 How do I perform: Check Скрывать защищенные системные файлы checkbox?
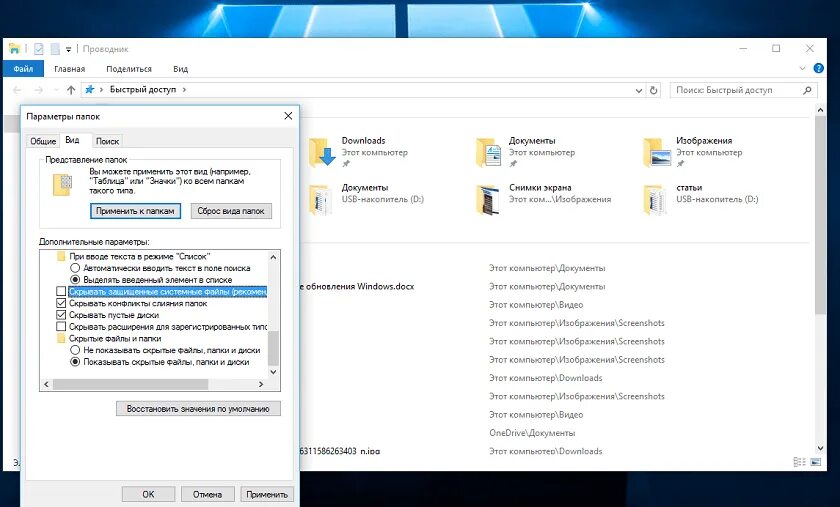(61, 292)
